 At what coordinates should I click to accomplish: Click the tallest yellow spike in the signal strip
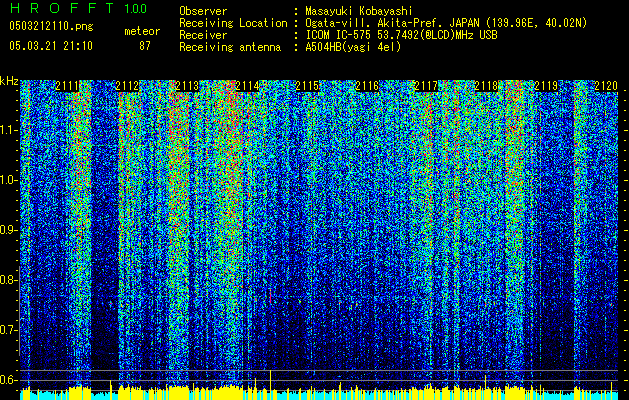(271, 384)
